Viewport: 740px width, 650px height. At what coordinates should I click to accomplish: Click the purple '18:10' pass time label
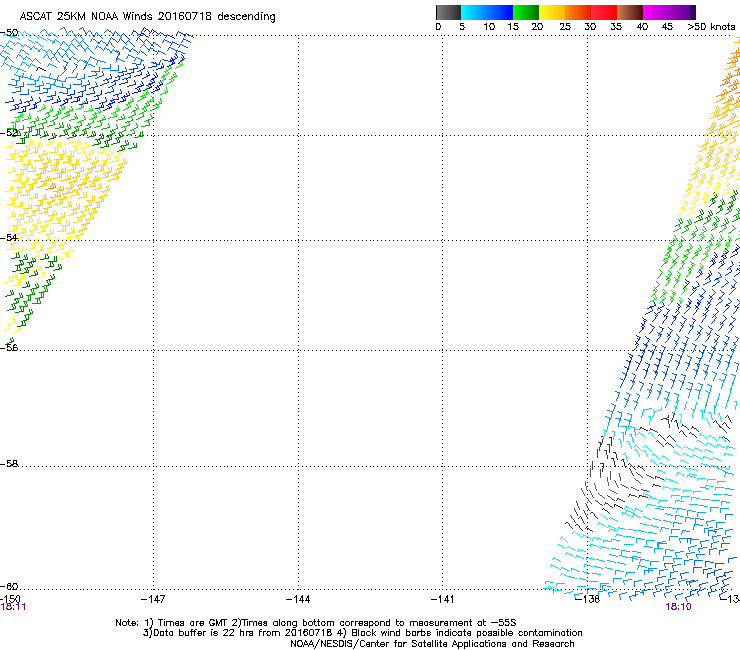coord(679,607)
